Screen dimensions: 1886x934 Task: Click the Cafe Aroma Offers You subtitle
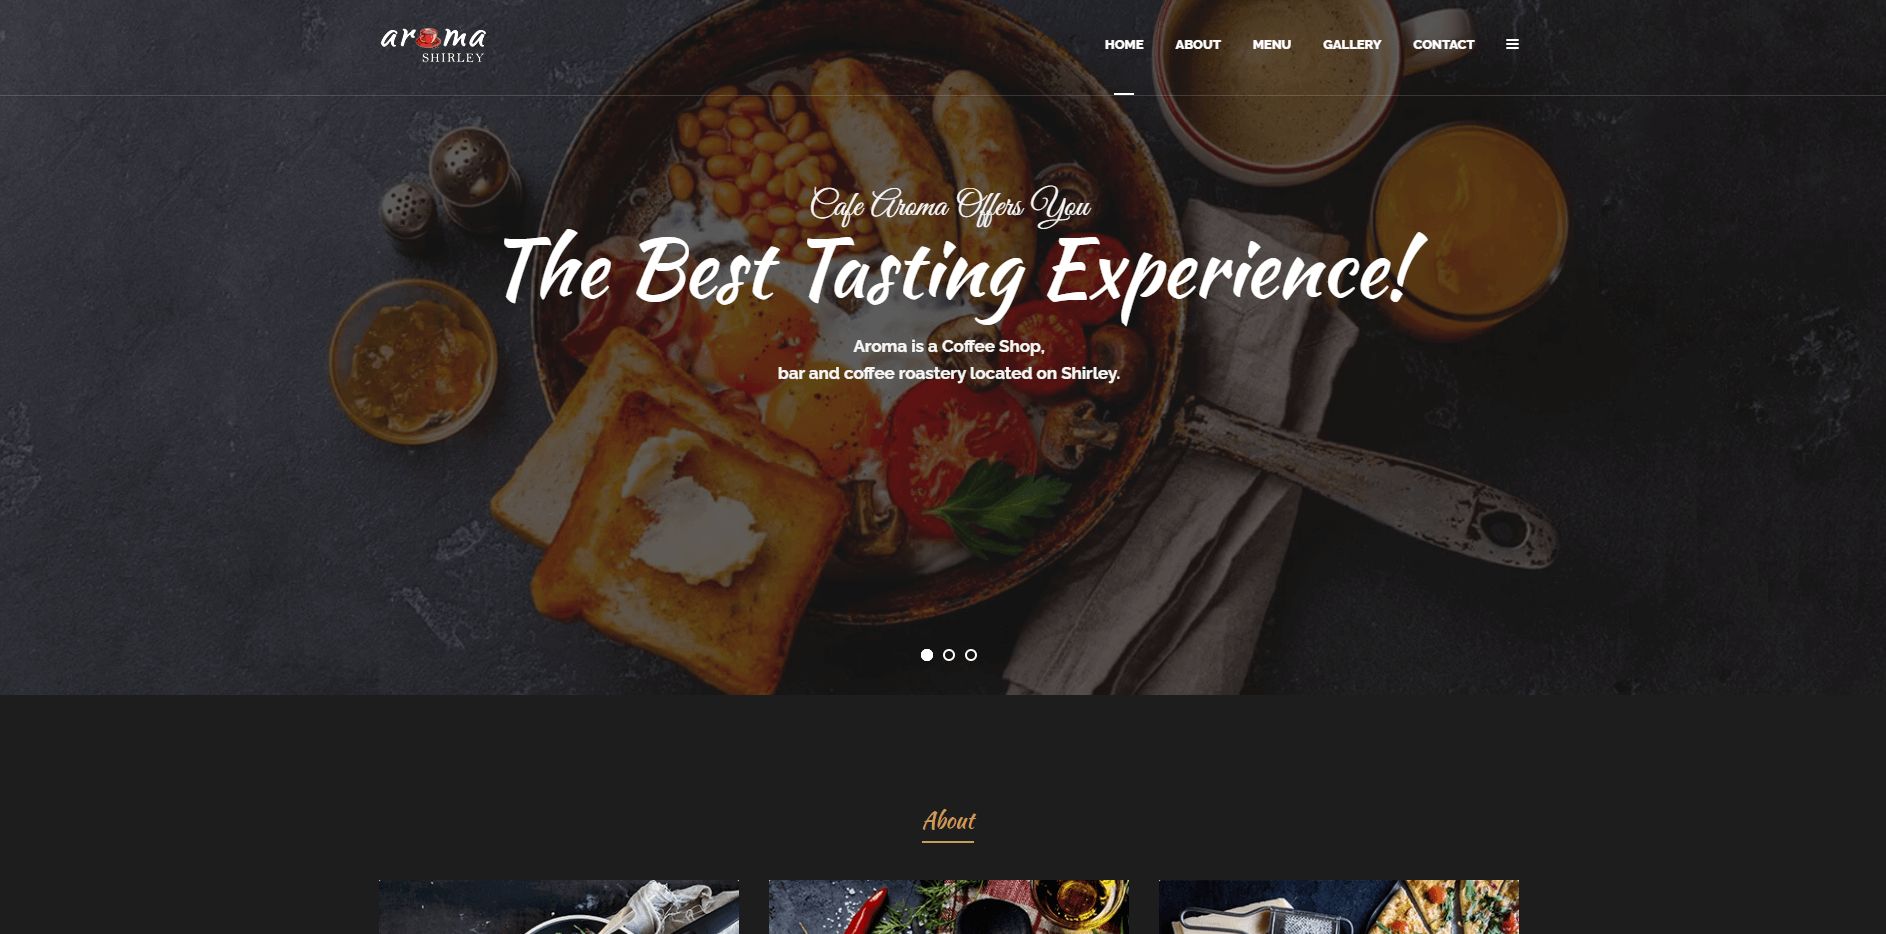click(x=949, y=206)
